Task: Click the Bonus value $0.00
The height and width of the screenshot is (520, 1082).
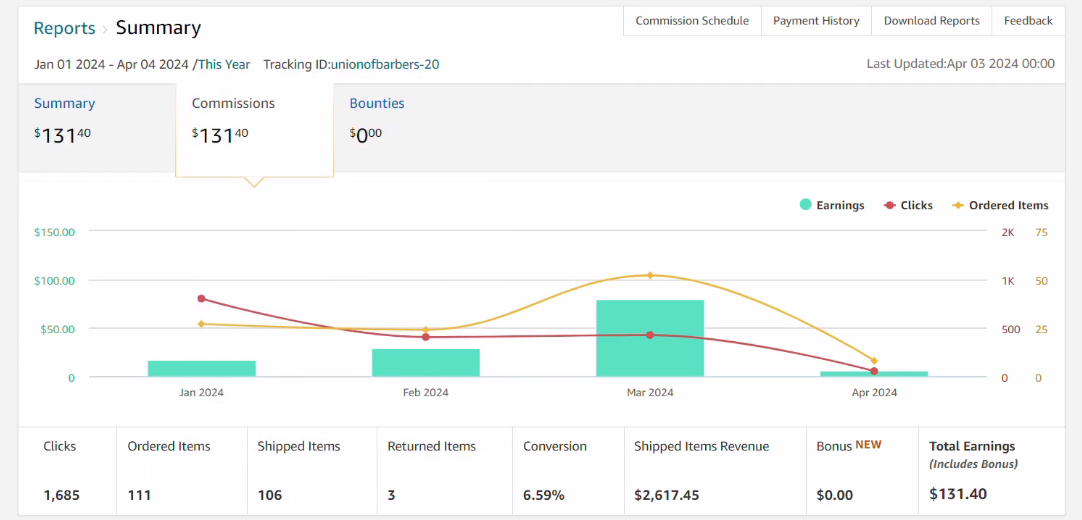Action: pyautogui.click(x=835, y=495)
